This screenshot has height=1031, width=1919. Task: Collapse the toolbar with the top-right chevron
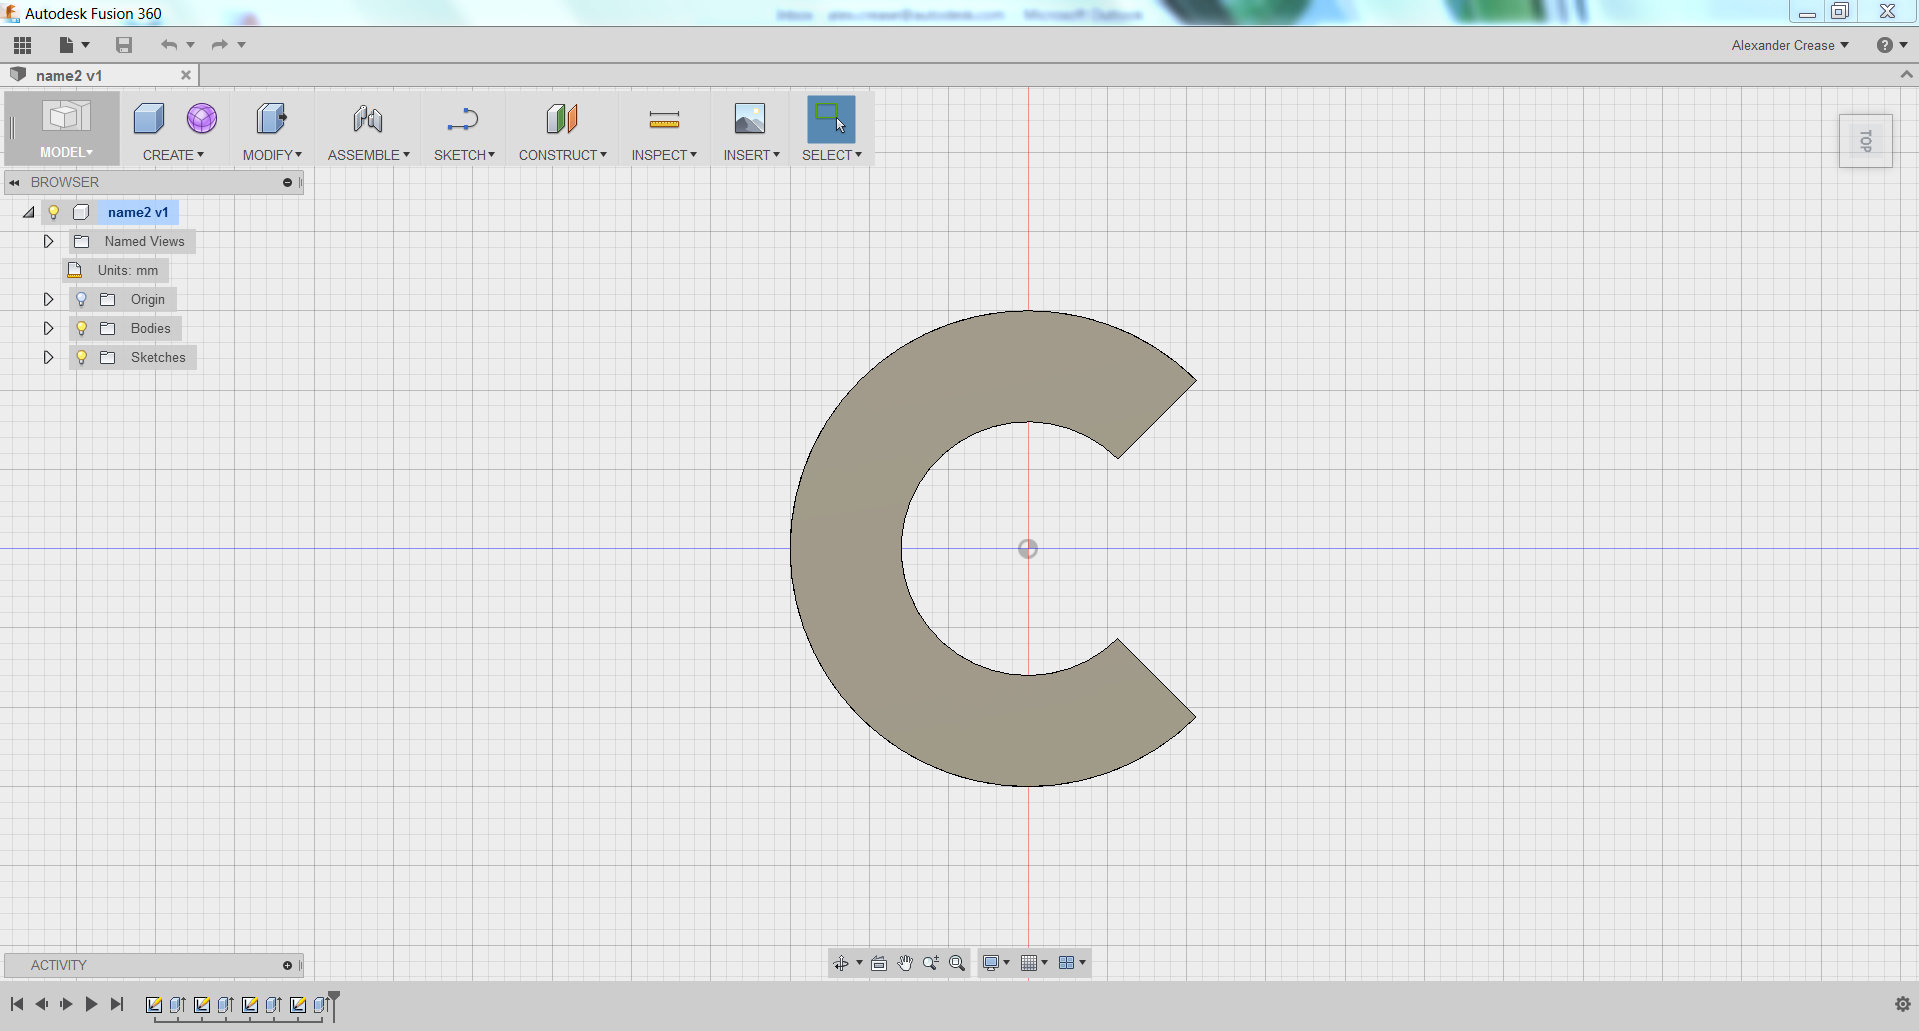click(1906, 75)
